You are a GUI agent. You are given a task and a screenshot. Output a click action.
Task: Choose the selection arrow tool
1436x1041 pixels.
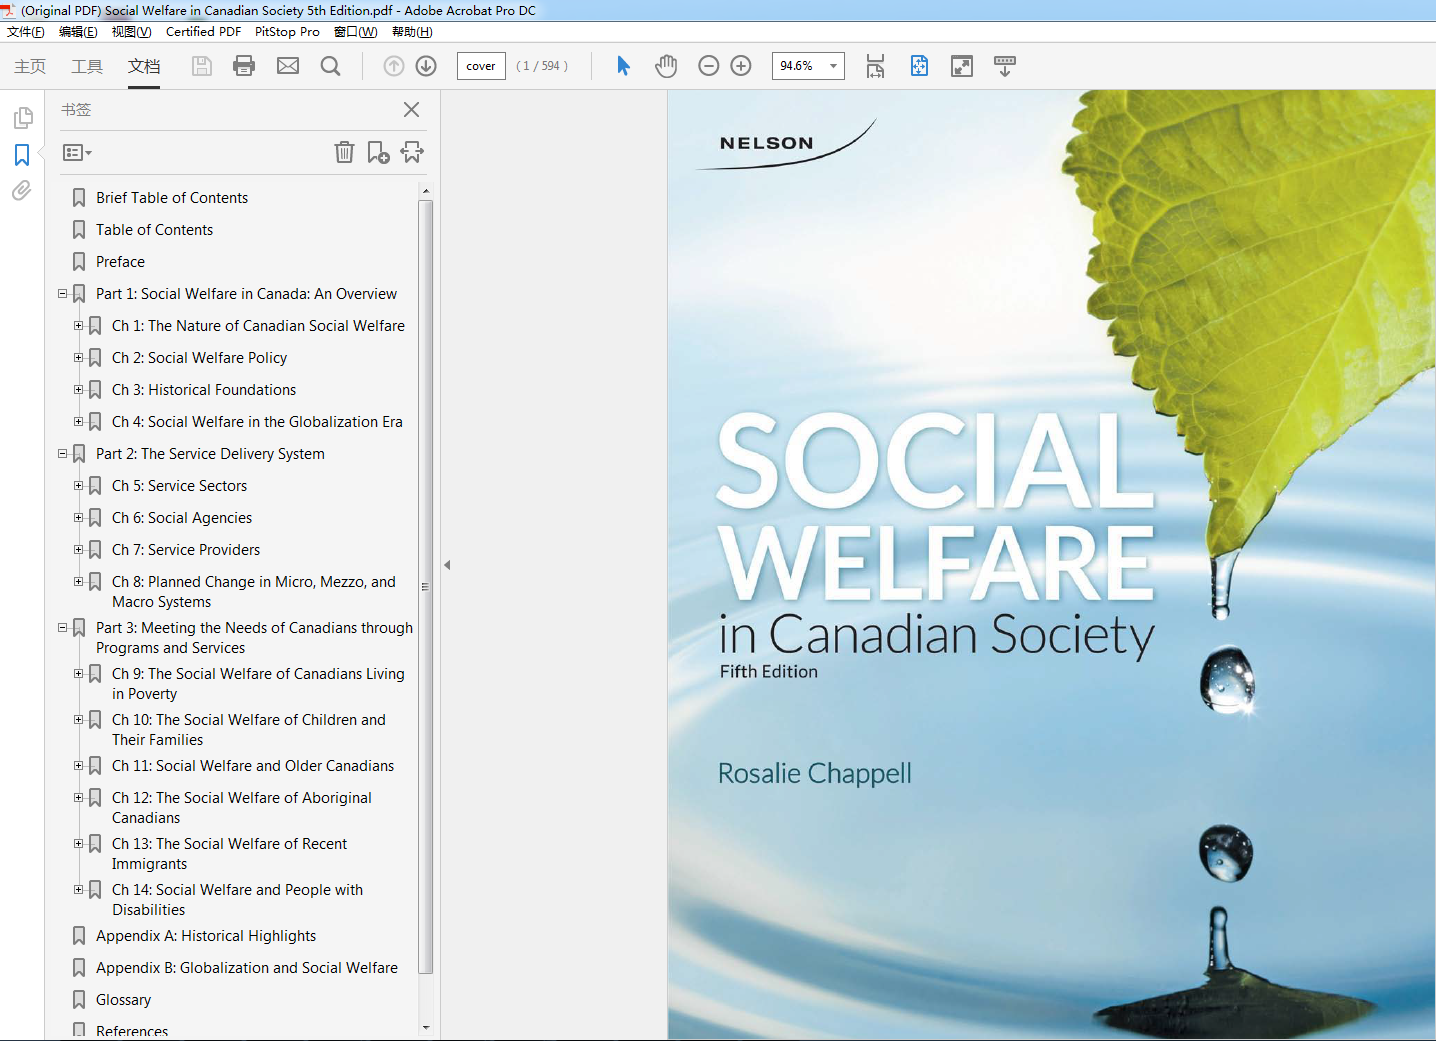pos(623,66)
